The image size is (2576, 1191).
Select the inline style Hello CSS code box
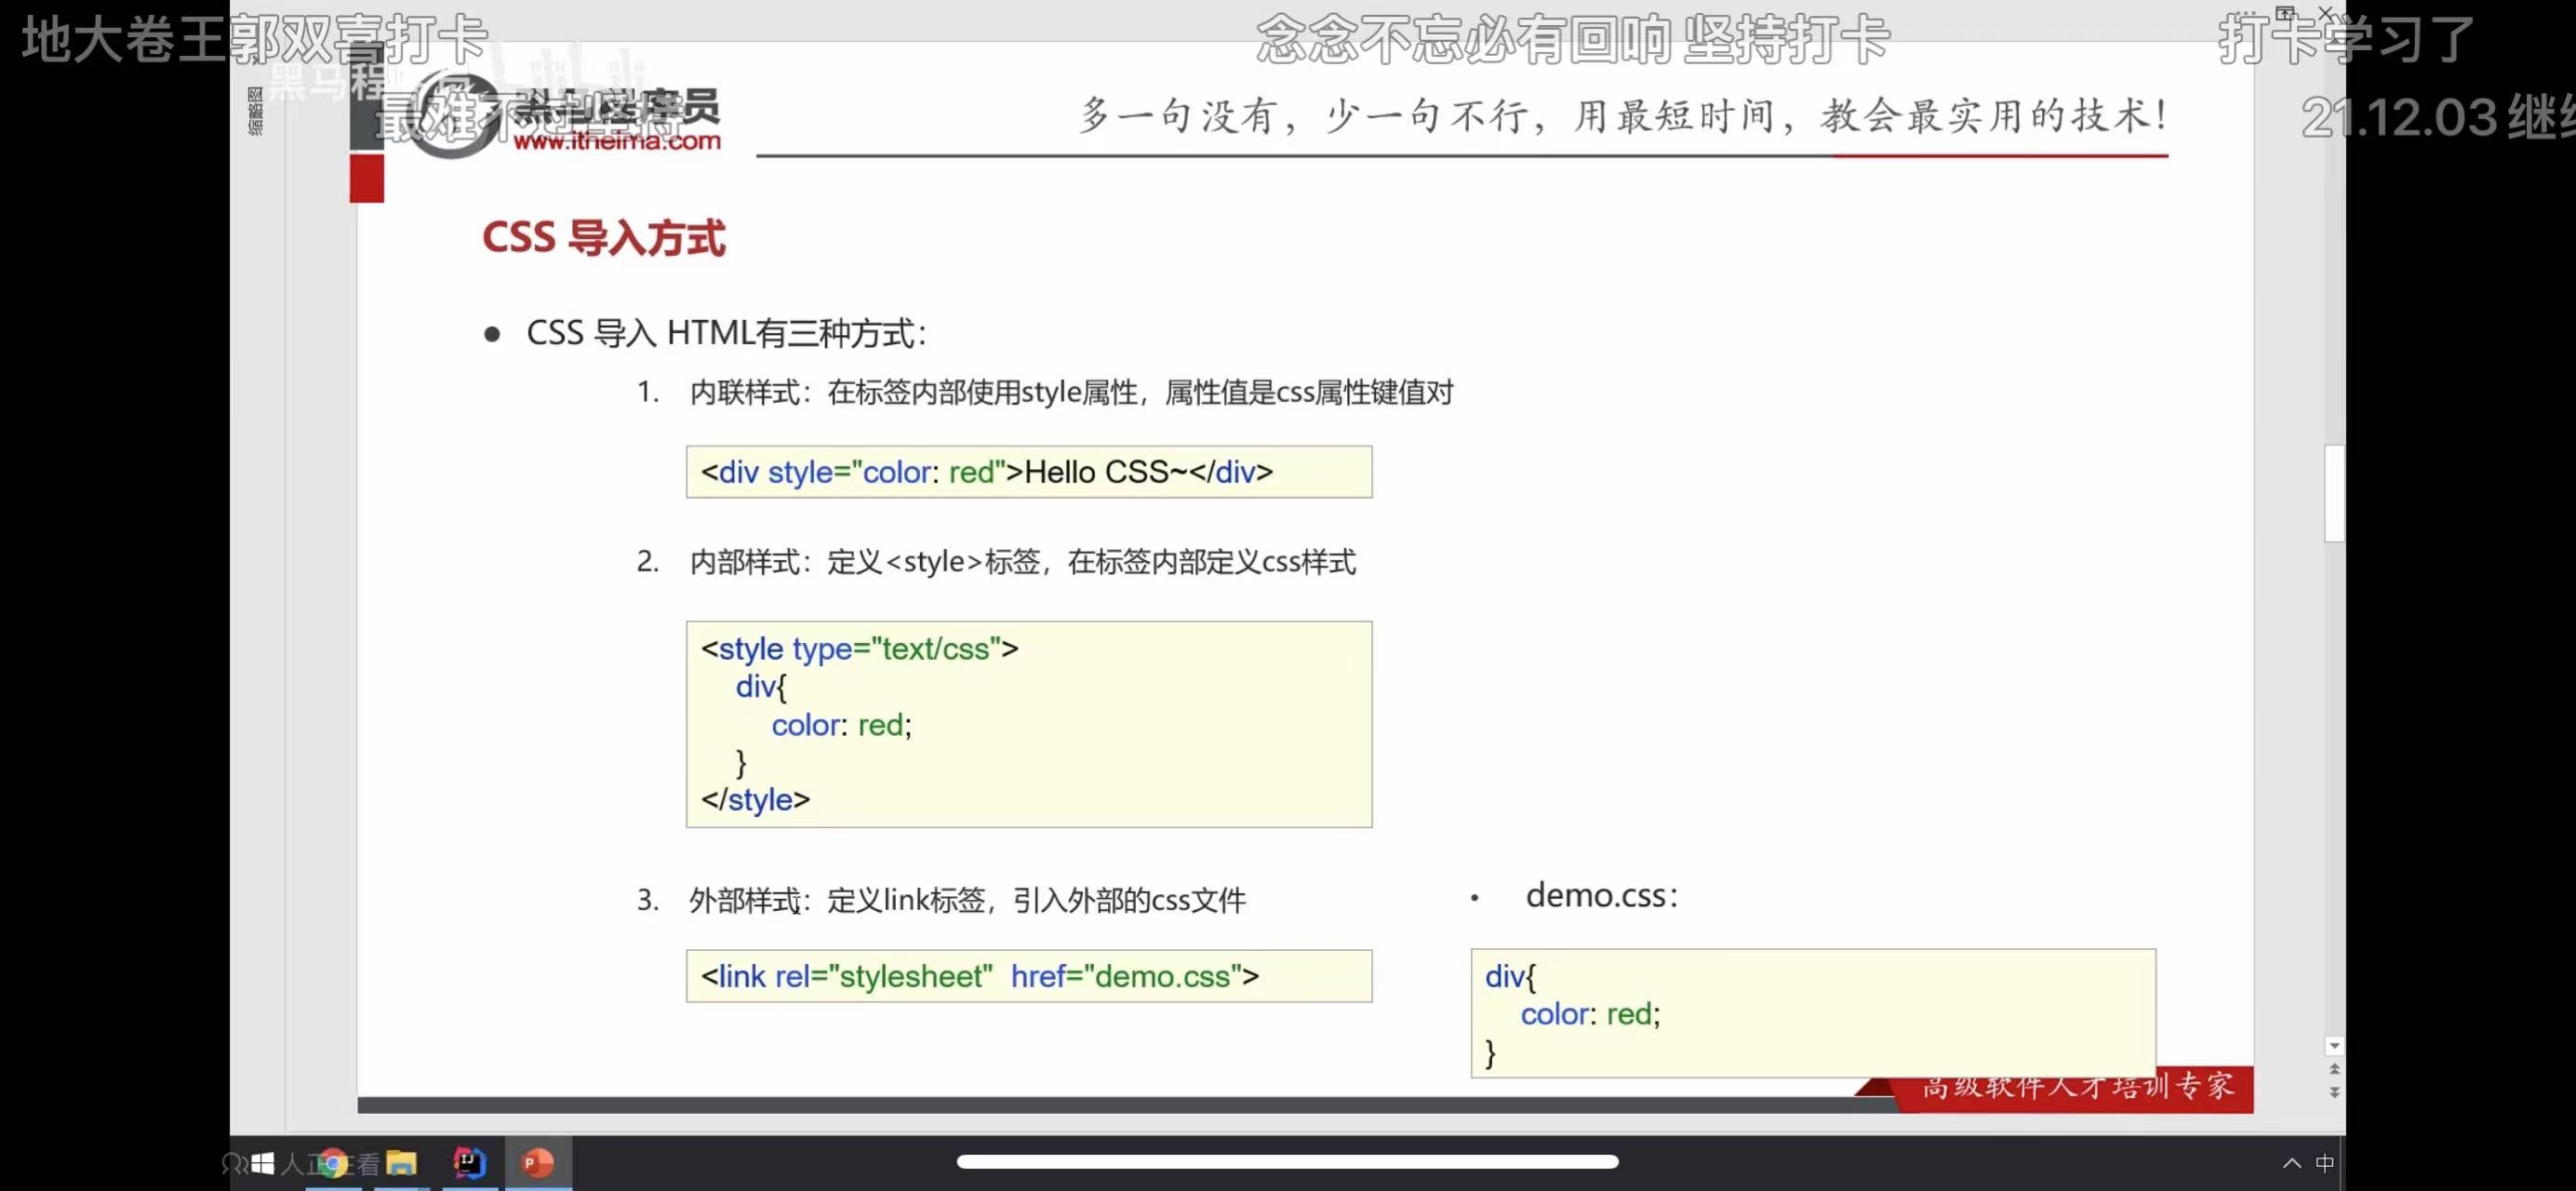pyautogui.click(x=1029, y=471)
